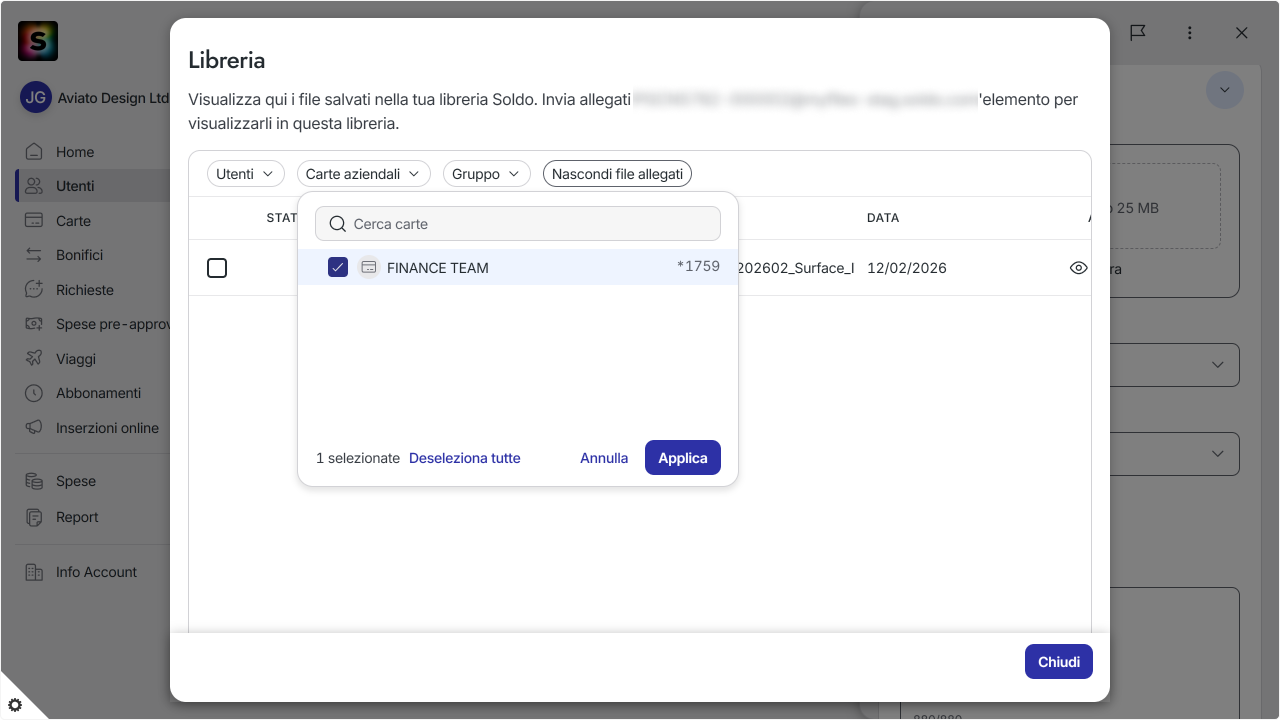Screen dimensions: 1280x720
Task: Open the Utenti filter dropdown
Action: [246, 174]
